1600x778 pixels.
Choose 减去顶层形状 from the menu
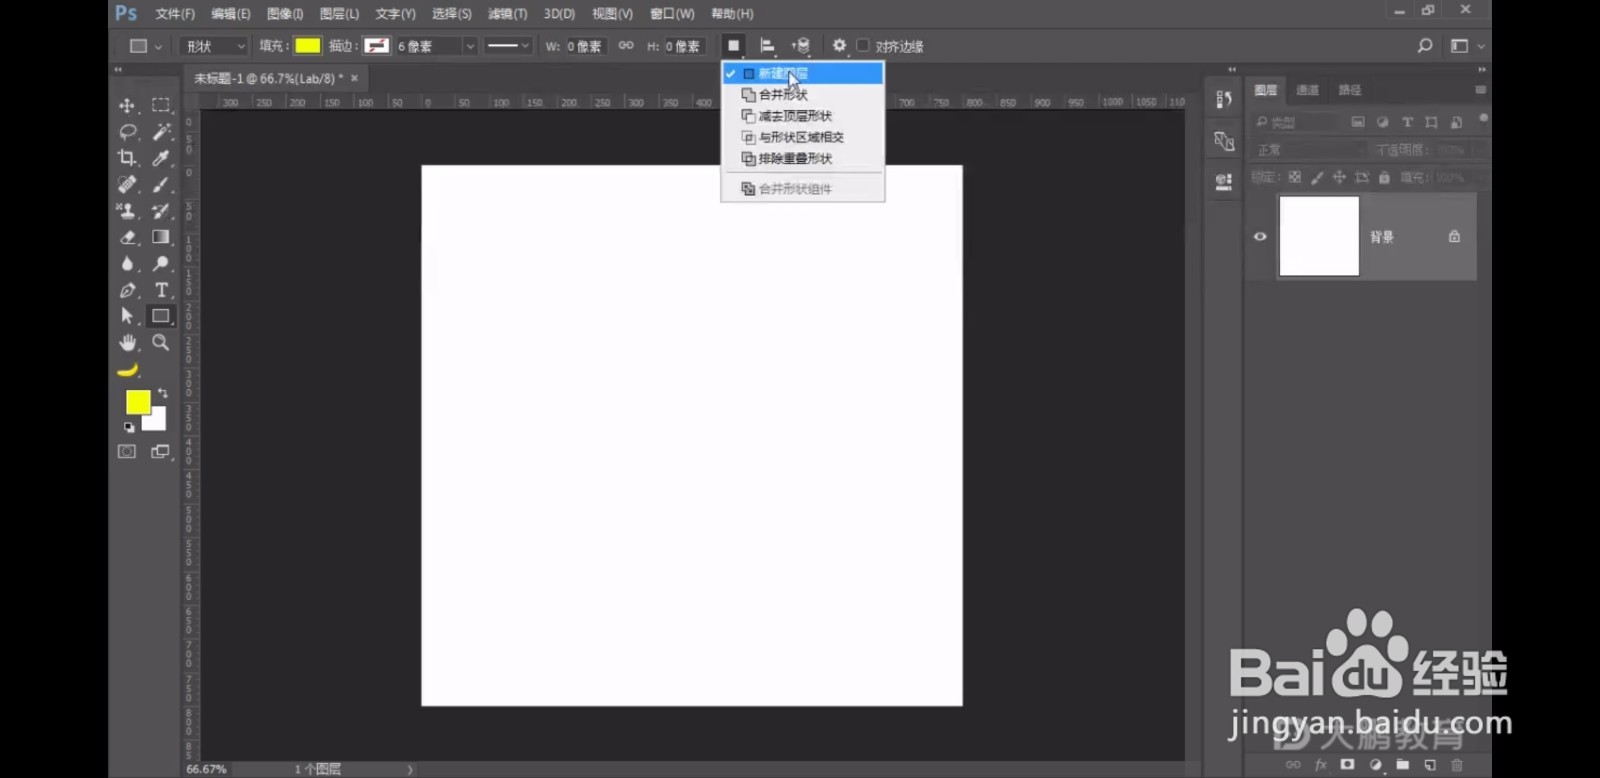pyautogui.click(x=802, y=116)
